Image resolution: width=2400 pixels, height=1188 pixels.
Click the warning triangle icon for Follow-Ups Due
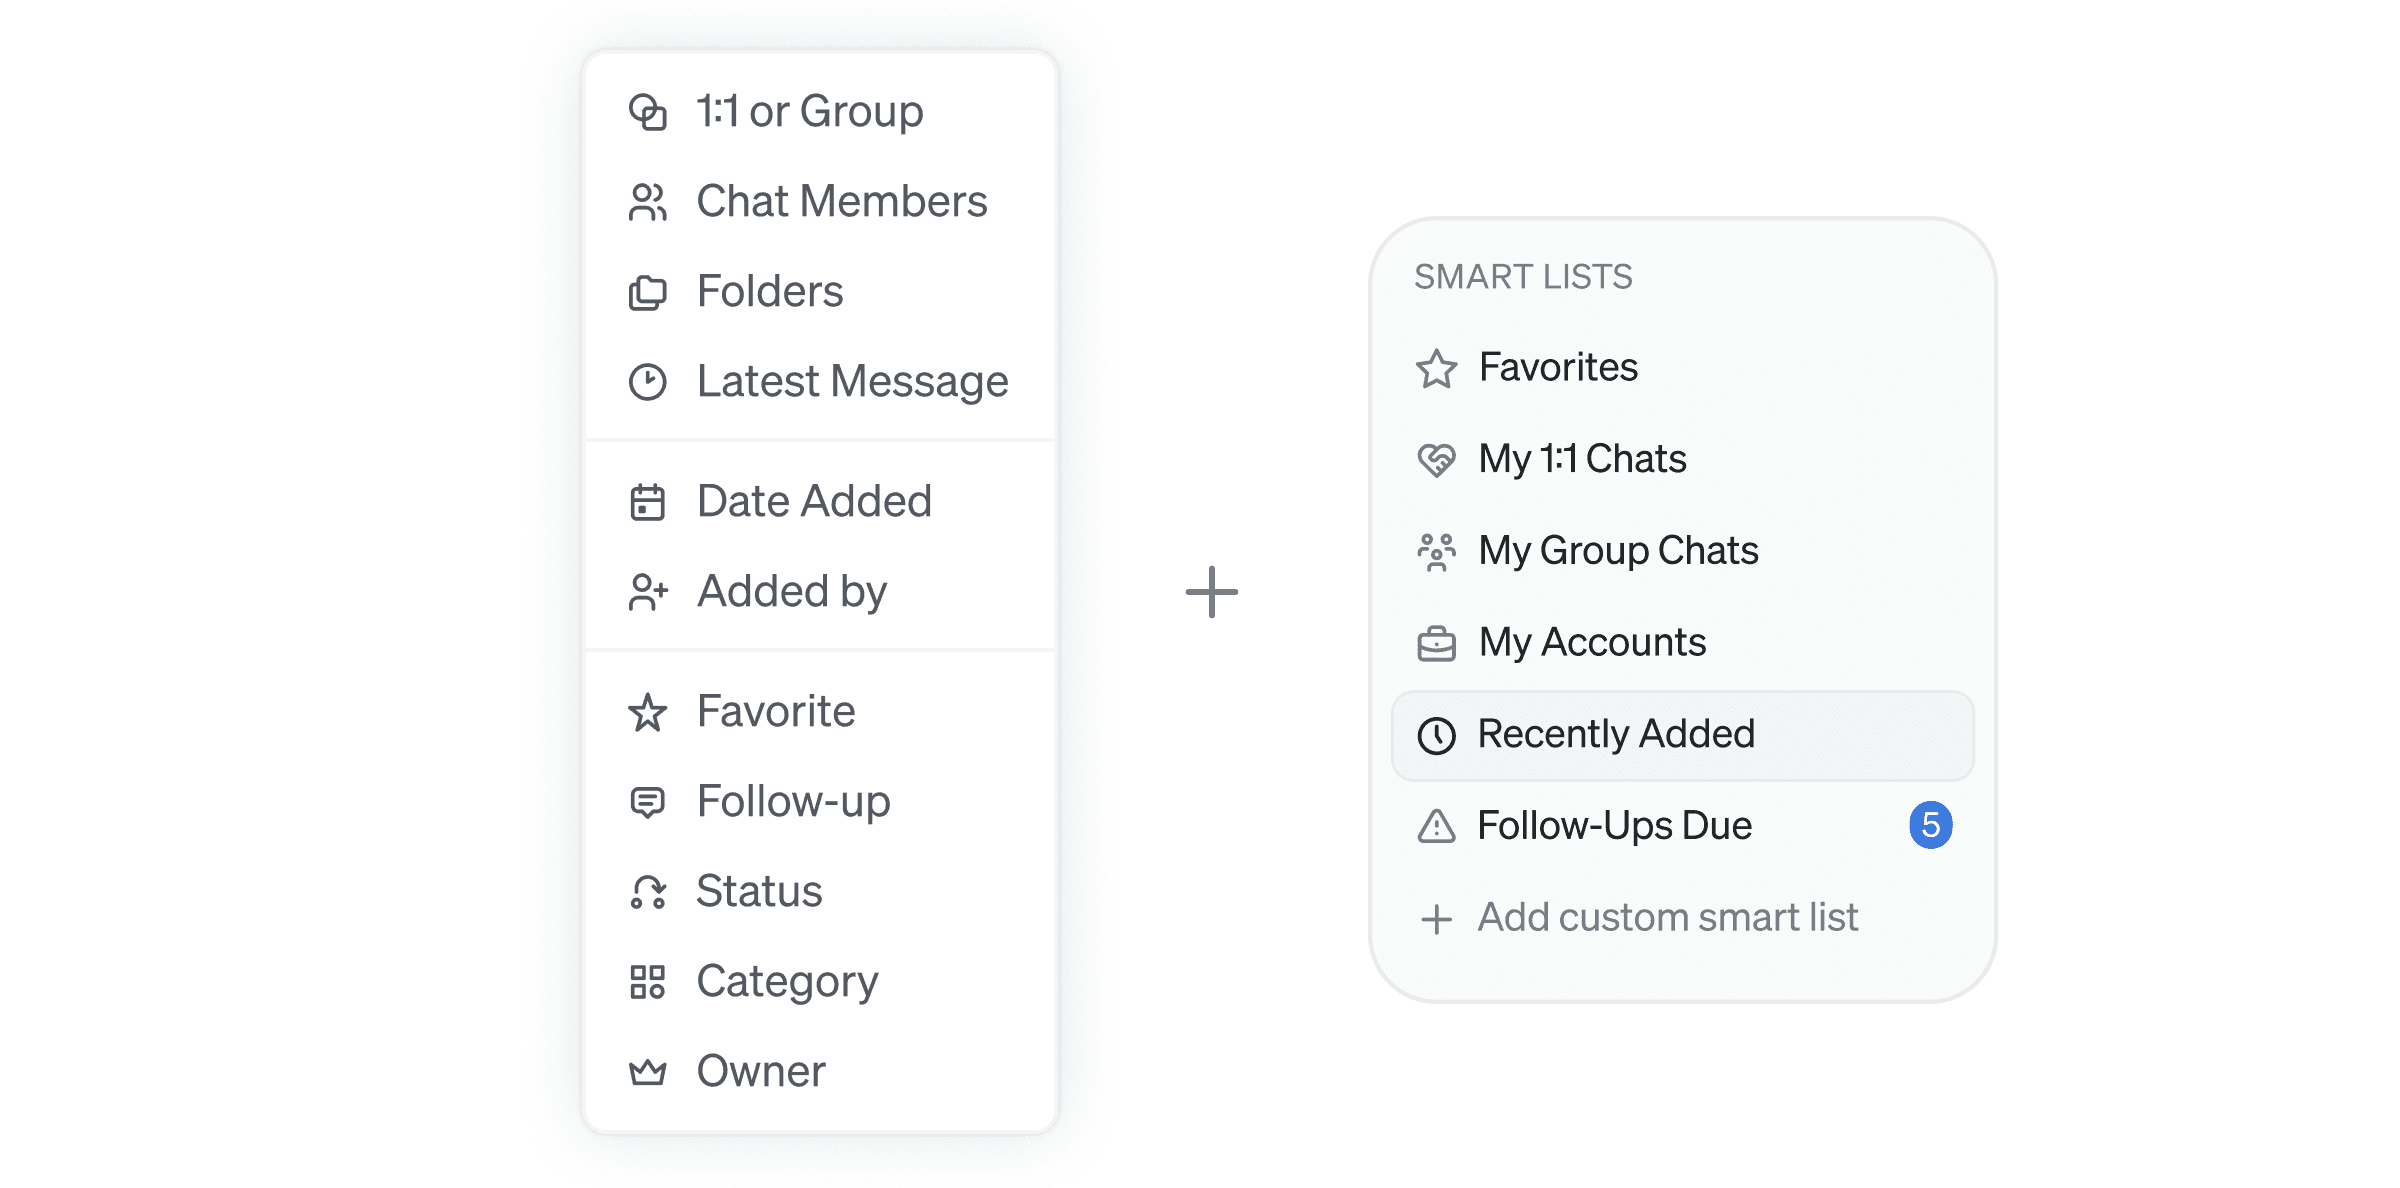coord(1436,826)
